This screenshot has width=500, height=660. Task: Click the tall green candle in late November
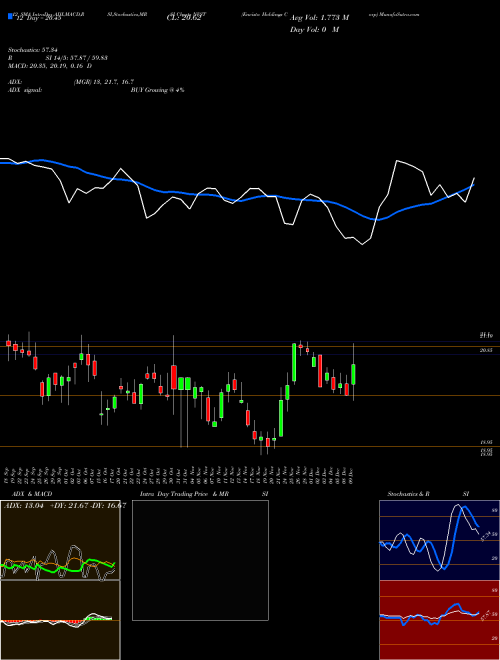click(x=294, y=362)
